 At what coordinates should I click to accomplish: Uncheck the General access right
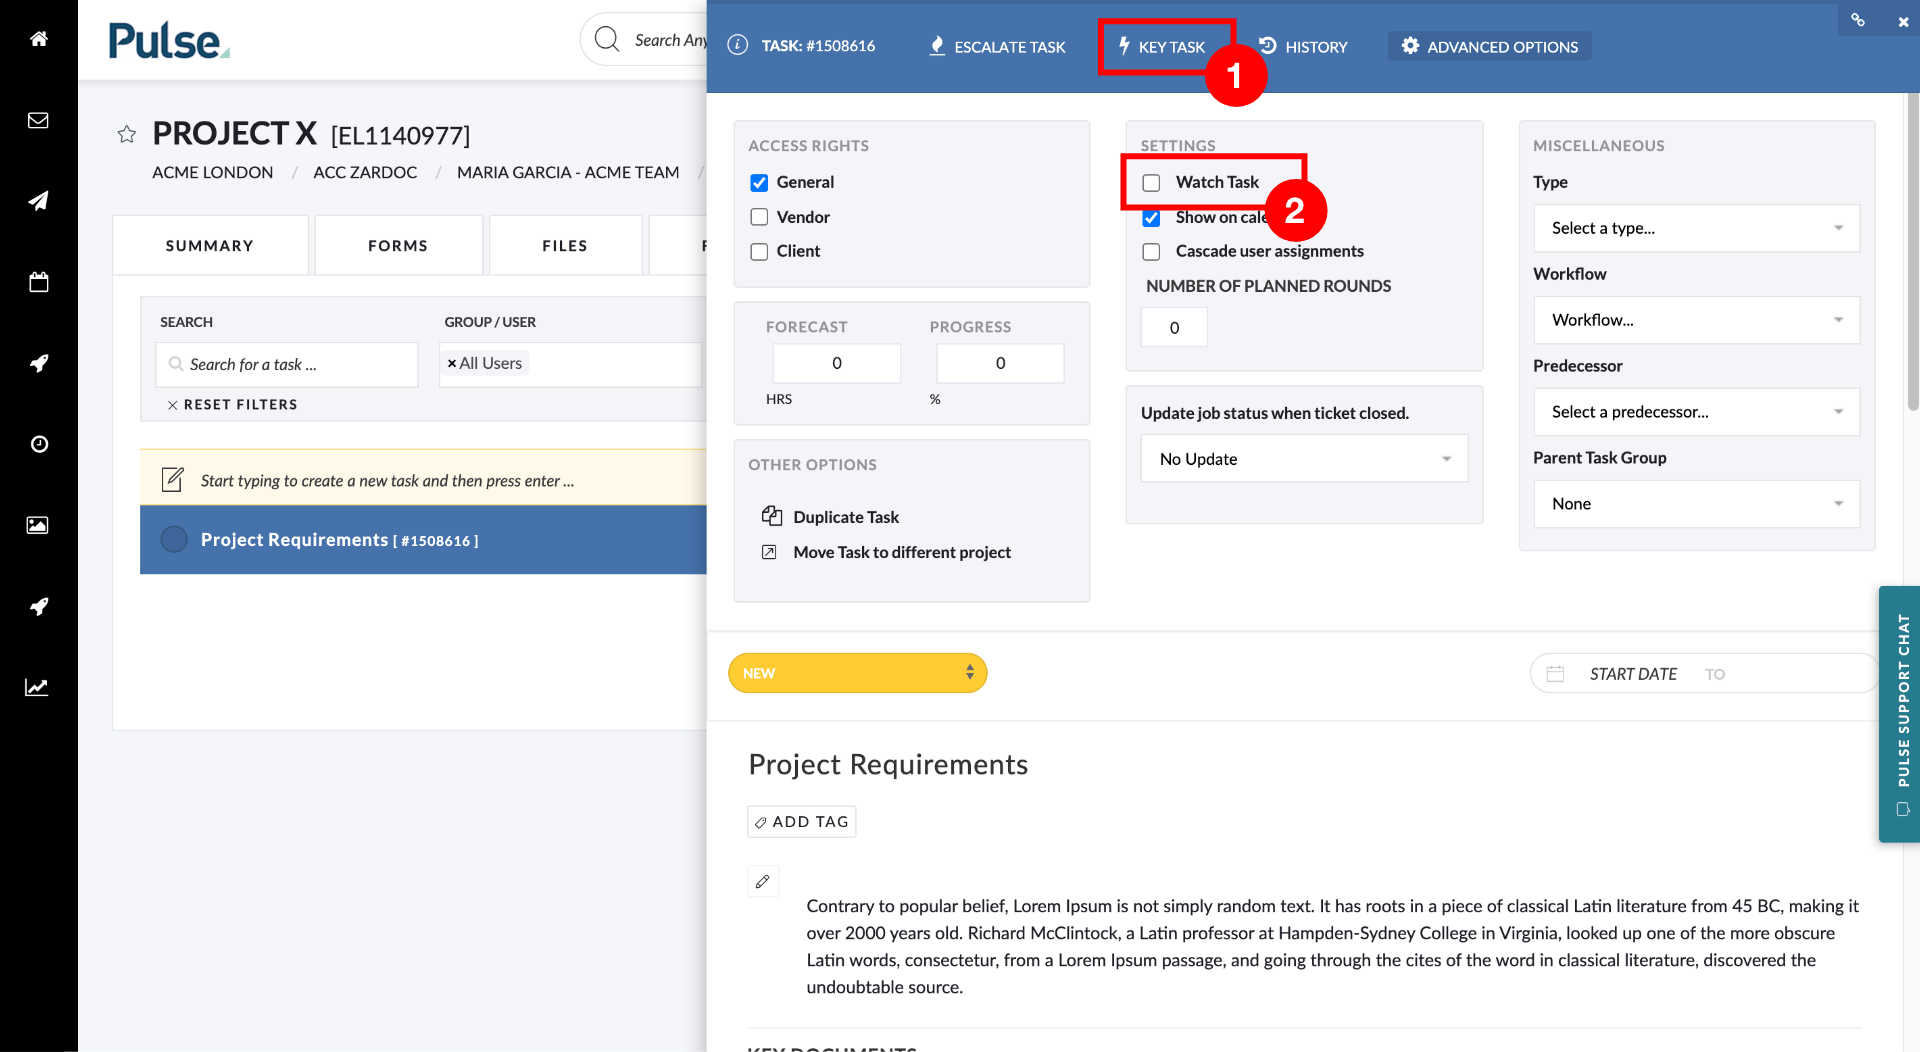click(x=759, y=182)
